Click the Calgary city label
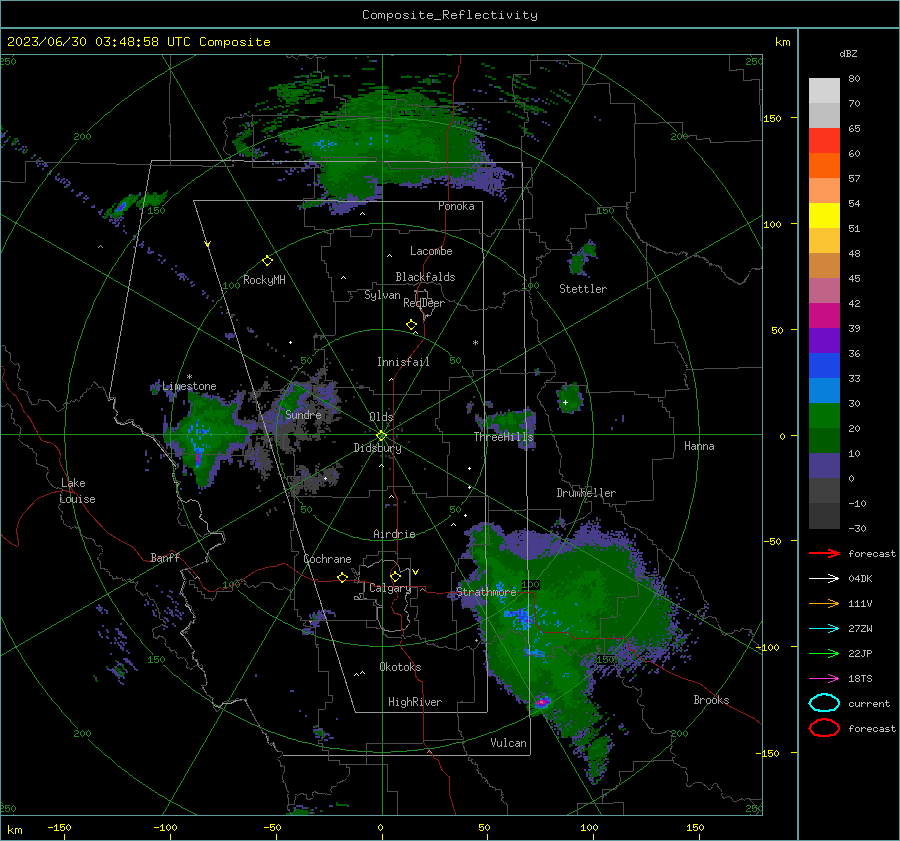This screenshot has width=900, height=841. coord(390,588)
